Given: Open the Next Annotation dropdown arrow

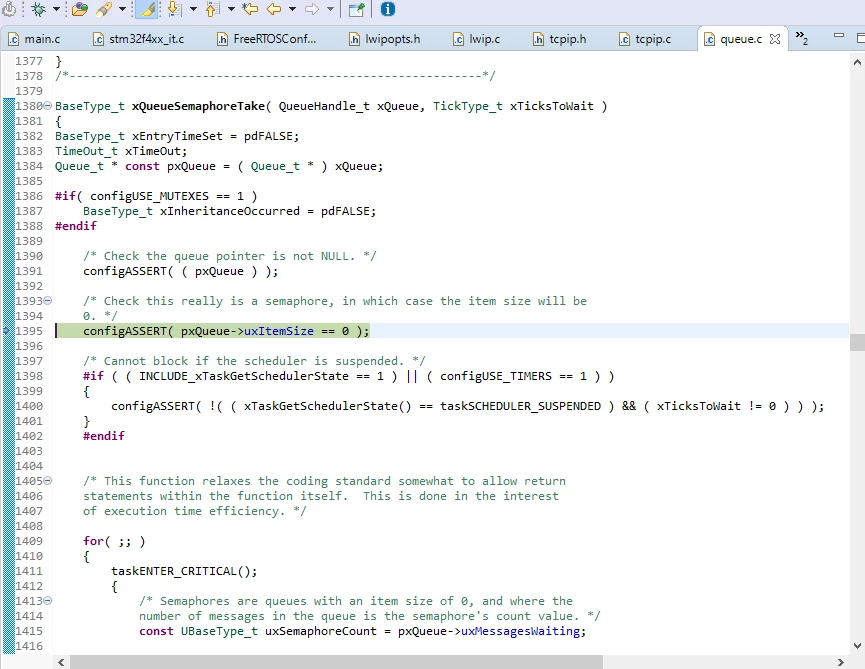Looking at the screenshot, I should 193,9.
